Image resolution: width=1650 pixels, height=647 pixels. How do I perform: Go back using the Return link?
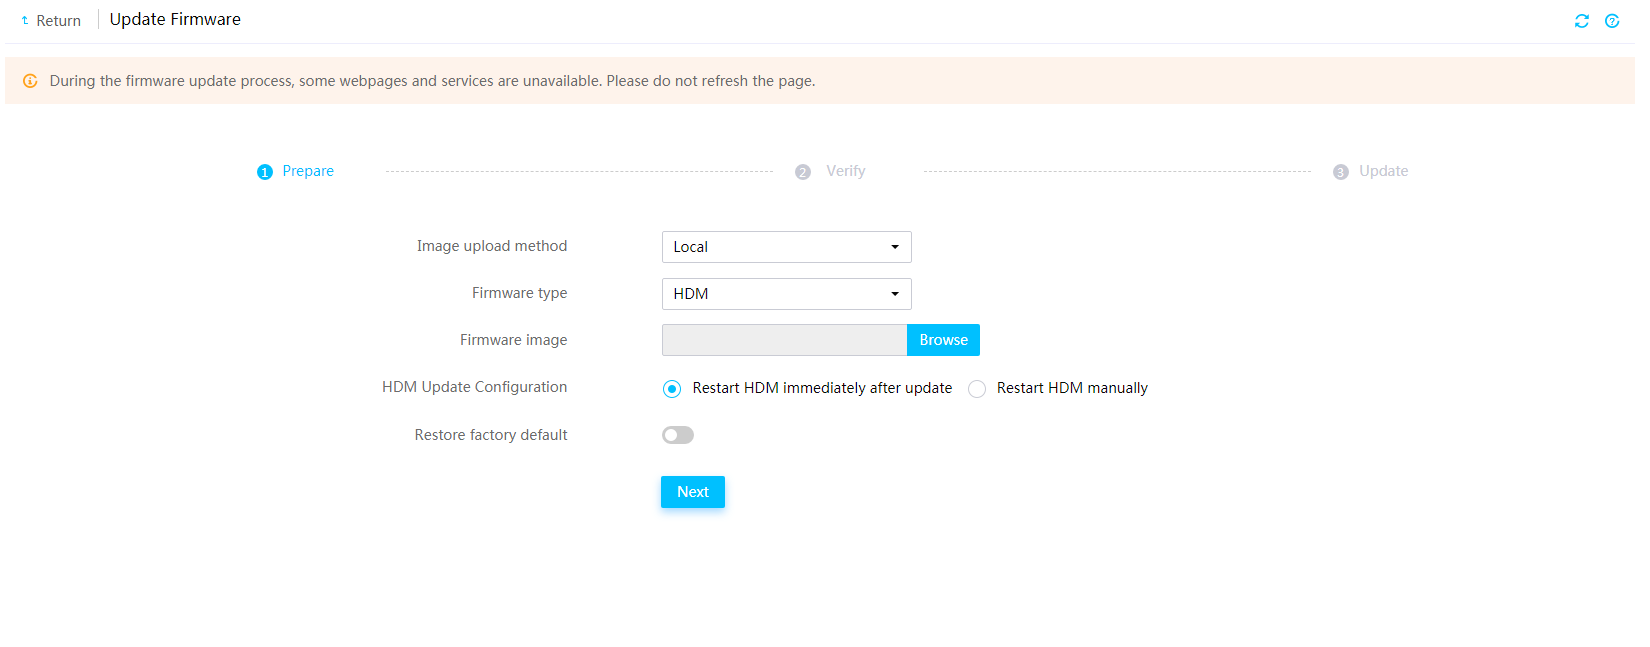pyautogui.click(x=58, y=21)
